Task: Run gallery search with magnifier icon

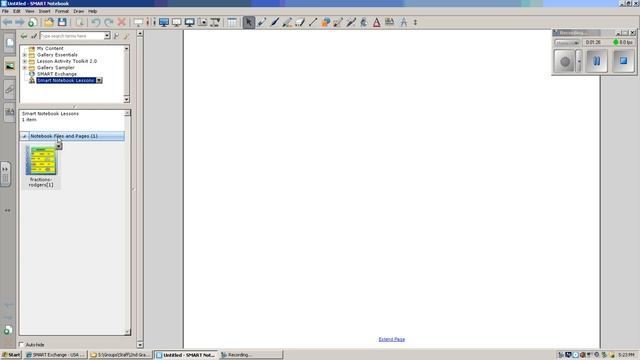Action: point(116,36)
